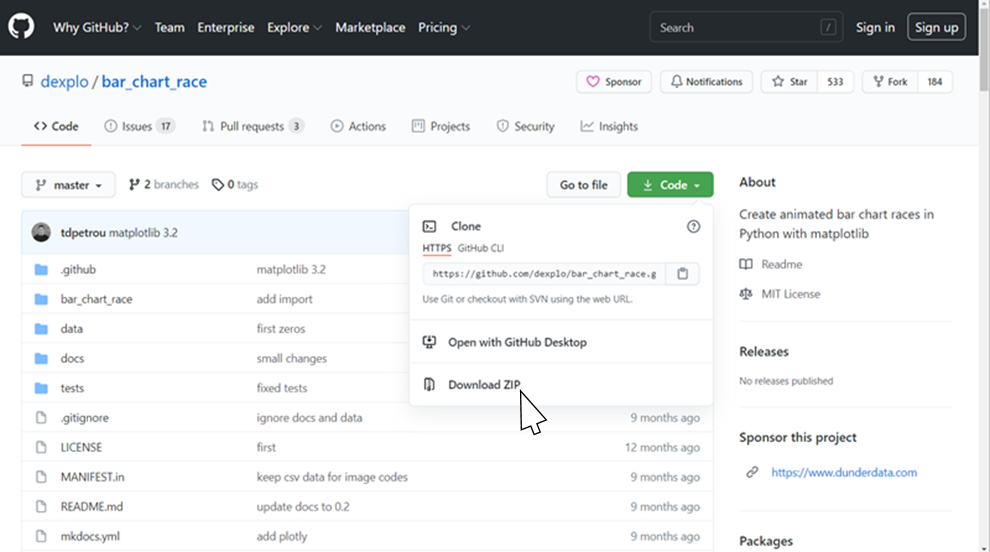Open the 'keep csv data for image codes' commit
Viewport: 990px width, 552px height.
(x=332, y=477)
